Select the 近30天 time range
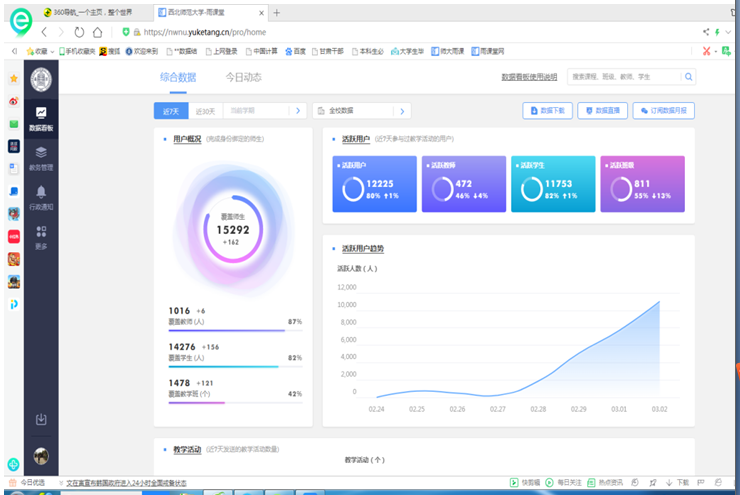 204,111
